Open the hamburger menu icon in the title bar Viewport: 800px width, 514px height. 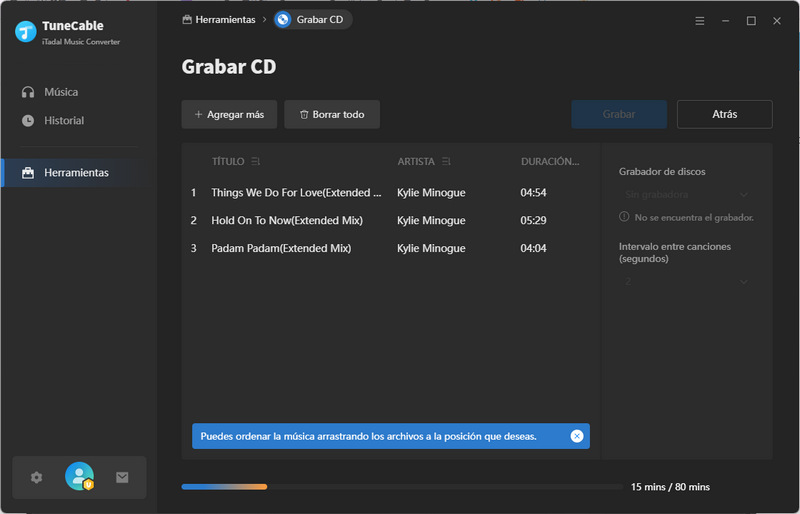tap(699, 21)
